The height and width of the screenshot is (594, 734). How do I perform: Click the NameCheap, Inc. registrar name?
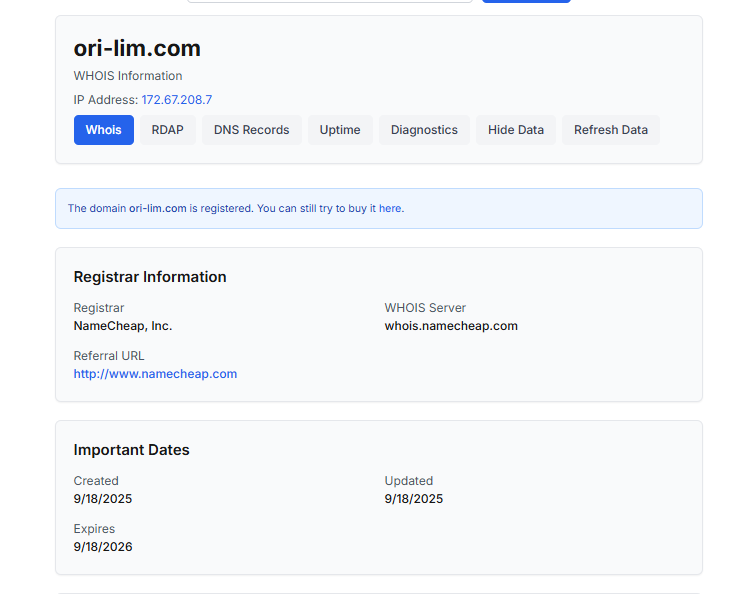[x=123, y=326]
